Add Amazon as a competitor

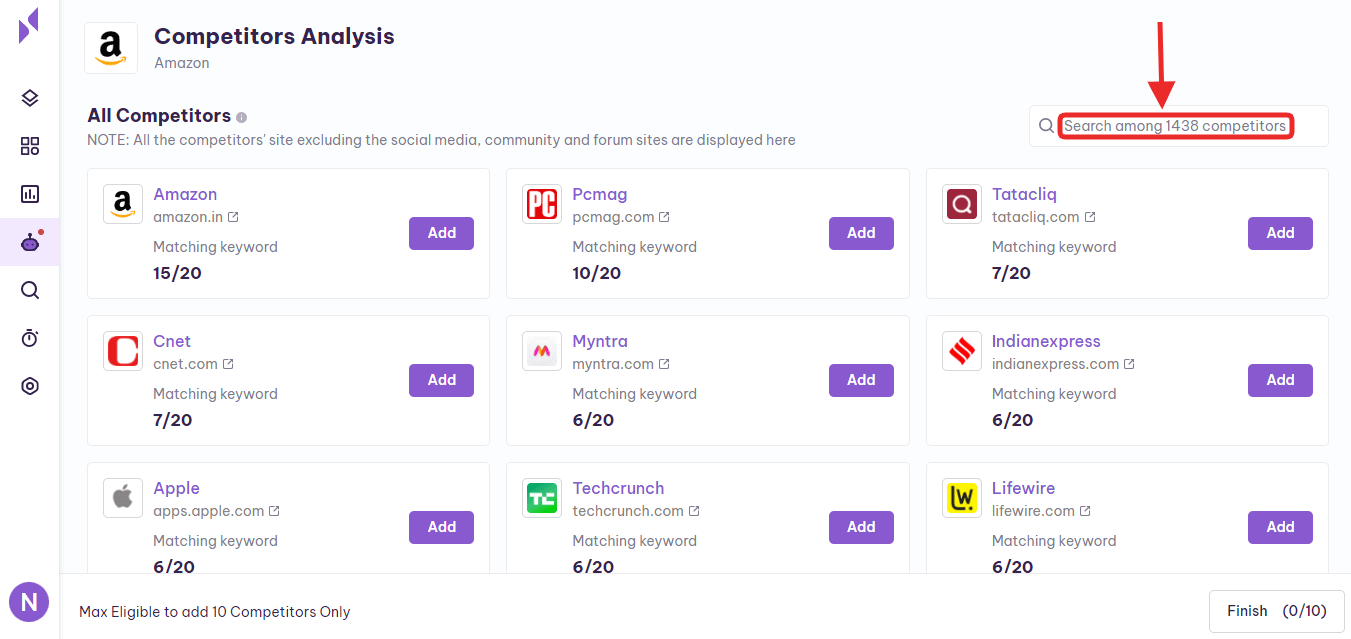click(441, 233)
